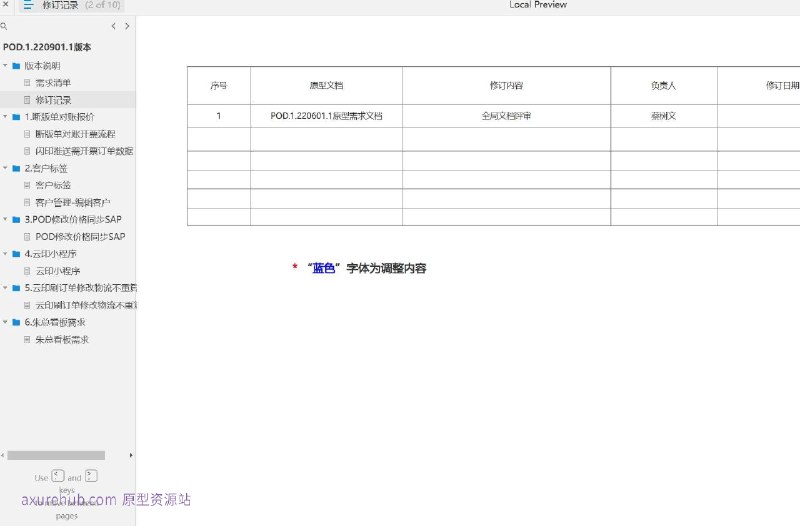Image resolution: width=800 pixels, height=526 pixels.
Task: Click the page icon beside 闪印推送需开票订单数据
Action: click(27, 151)
